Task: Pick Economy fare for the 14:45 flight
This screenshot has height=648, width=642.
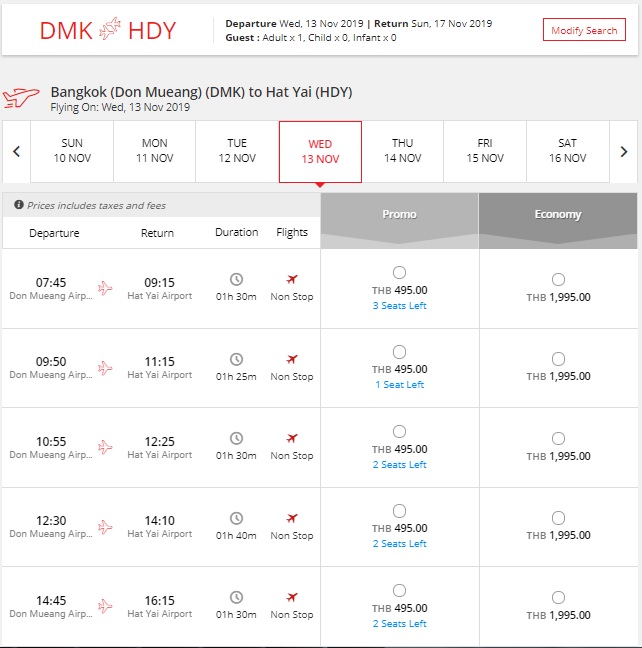Action: [x=558, y=597]
